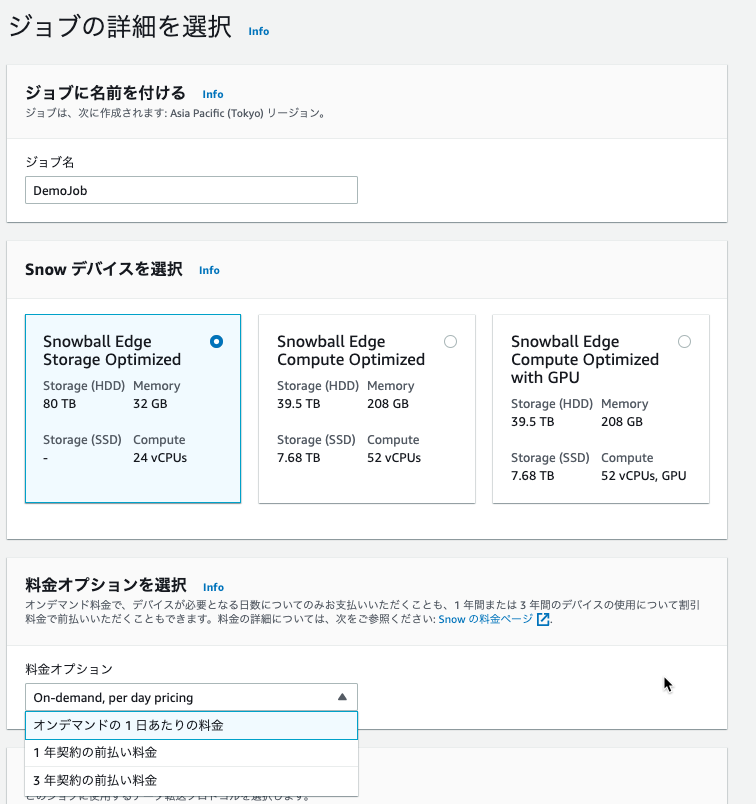
Task: Click Asia Pacific (Tokyo) region description text
Action: [x=175, y=113]
